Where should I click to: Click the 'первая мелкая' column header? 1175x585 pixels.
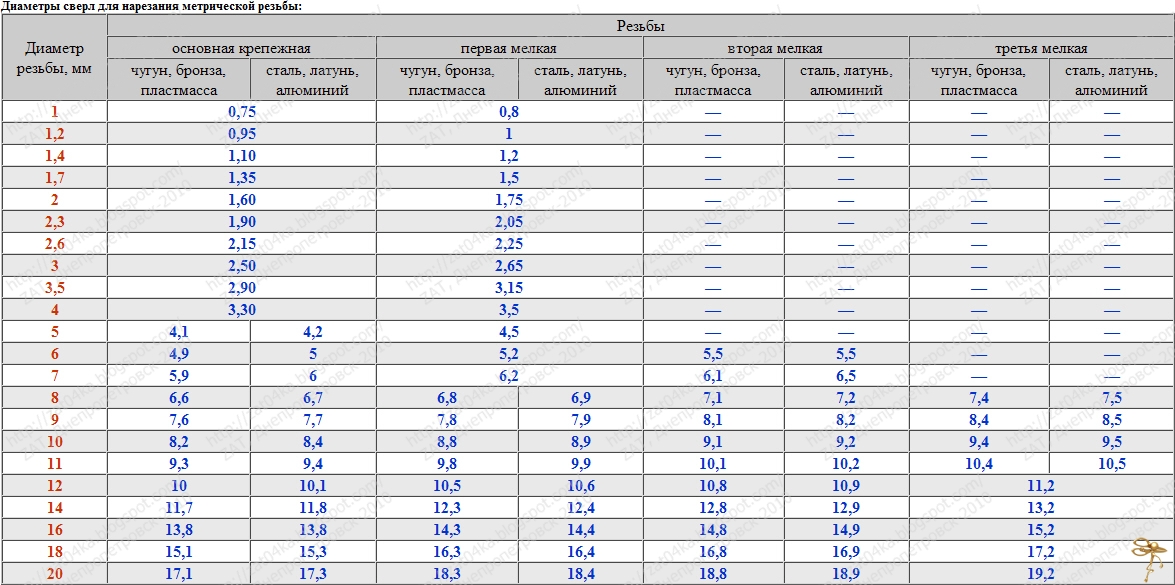click(509, 49)
